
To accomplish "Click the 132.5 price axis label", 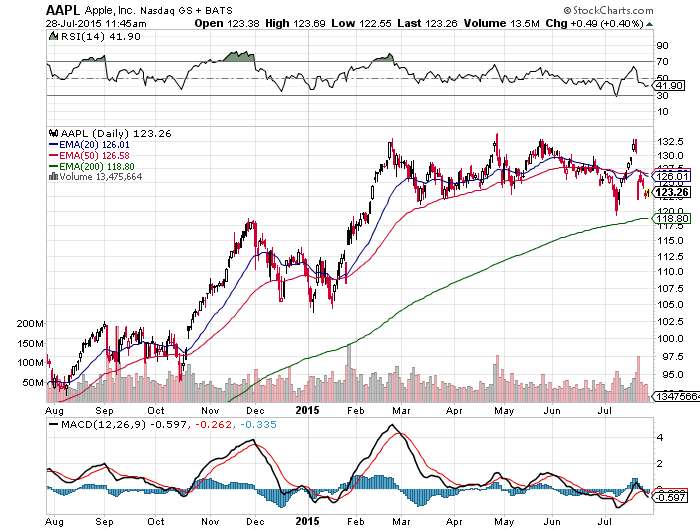I will [x=670, y=142].
